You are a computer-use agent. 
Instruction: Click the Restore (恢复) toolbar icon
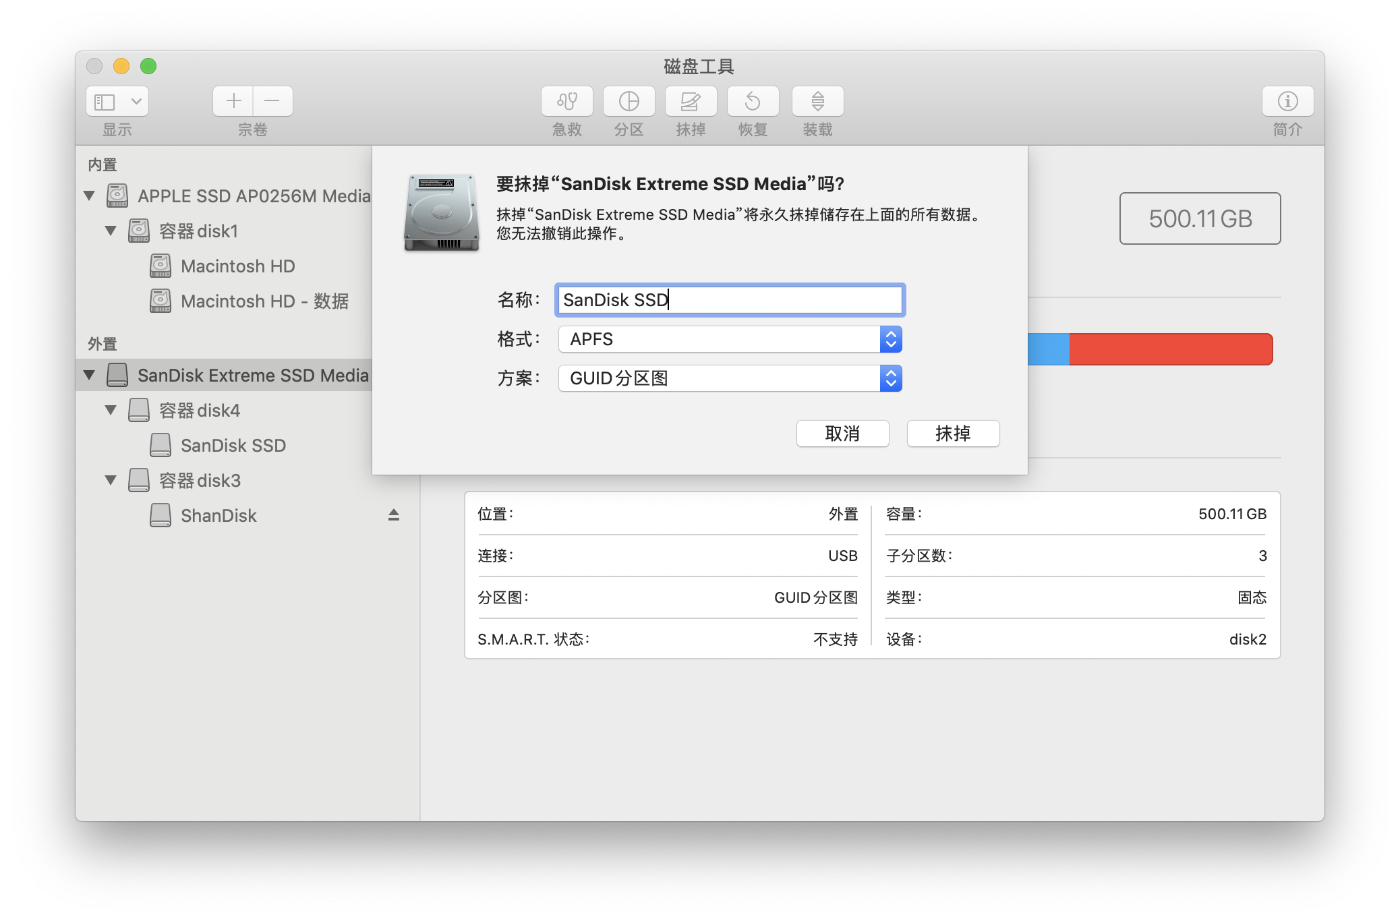753,101
